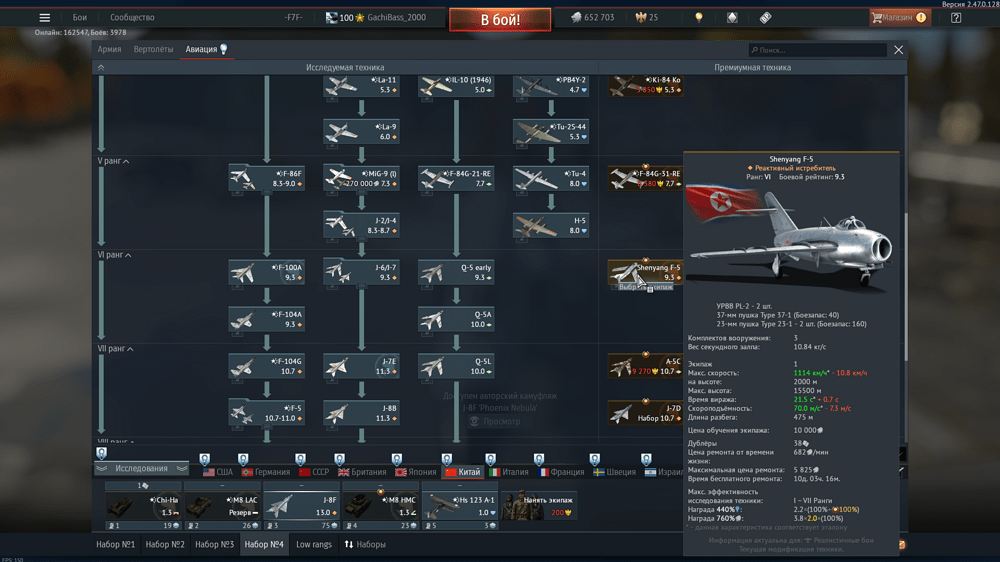Switch nation to СССР
This screenshot has height=562, width=1000.
pyautogui.click(x=314, y=472)
